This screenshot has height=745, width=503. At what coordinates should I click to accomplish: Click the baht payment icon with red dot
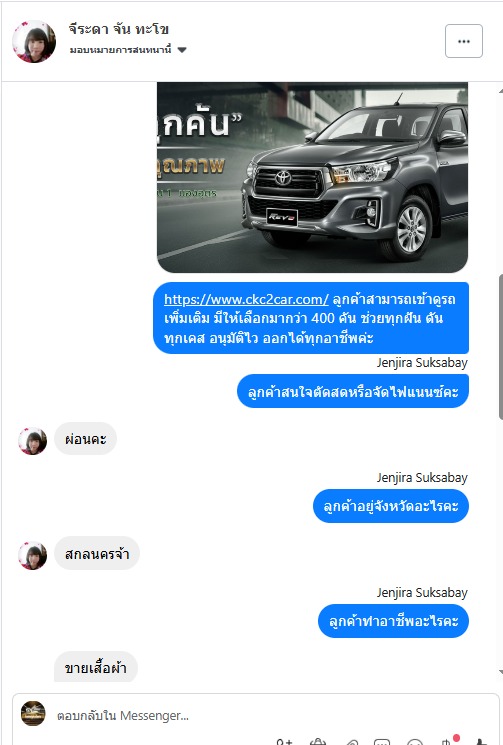(x=448, y=741)
